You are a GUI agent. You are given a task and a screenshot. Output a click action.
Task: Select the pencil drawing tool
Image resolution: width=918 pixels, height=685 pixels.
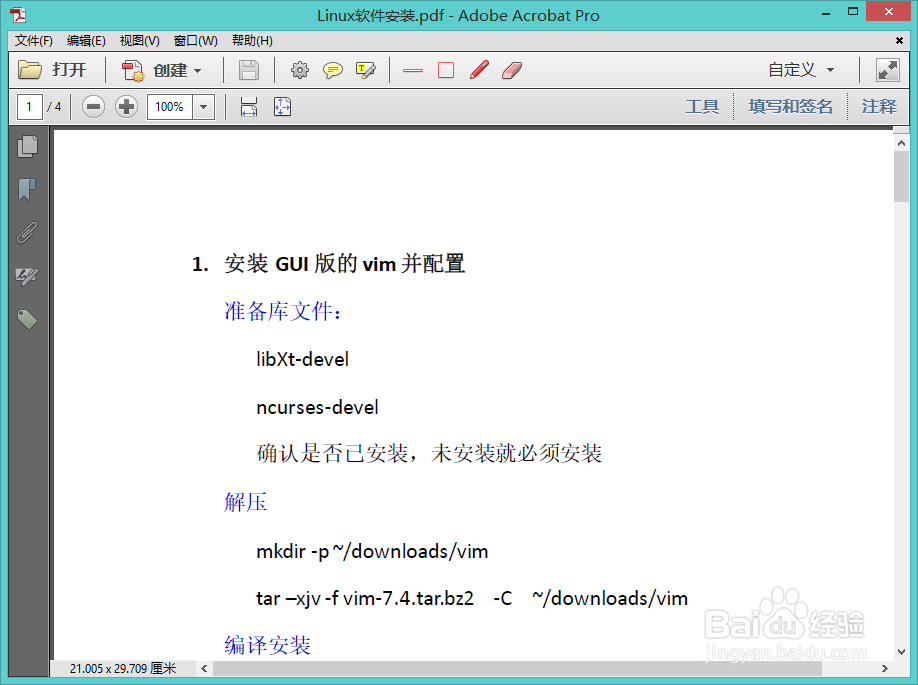478,70
